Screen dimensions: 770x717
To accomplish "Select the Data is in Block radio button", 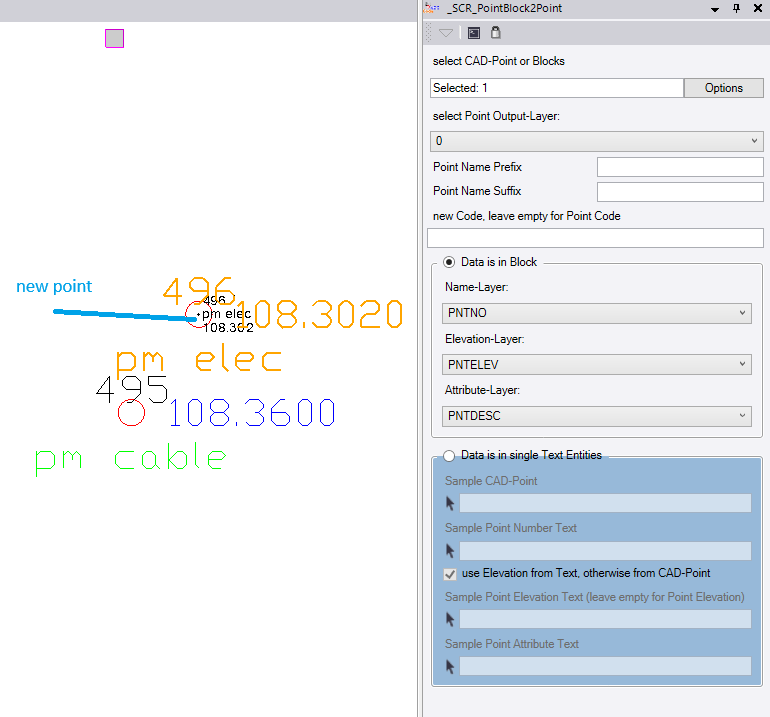I will pos(449,262).
